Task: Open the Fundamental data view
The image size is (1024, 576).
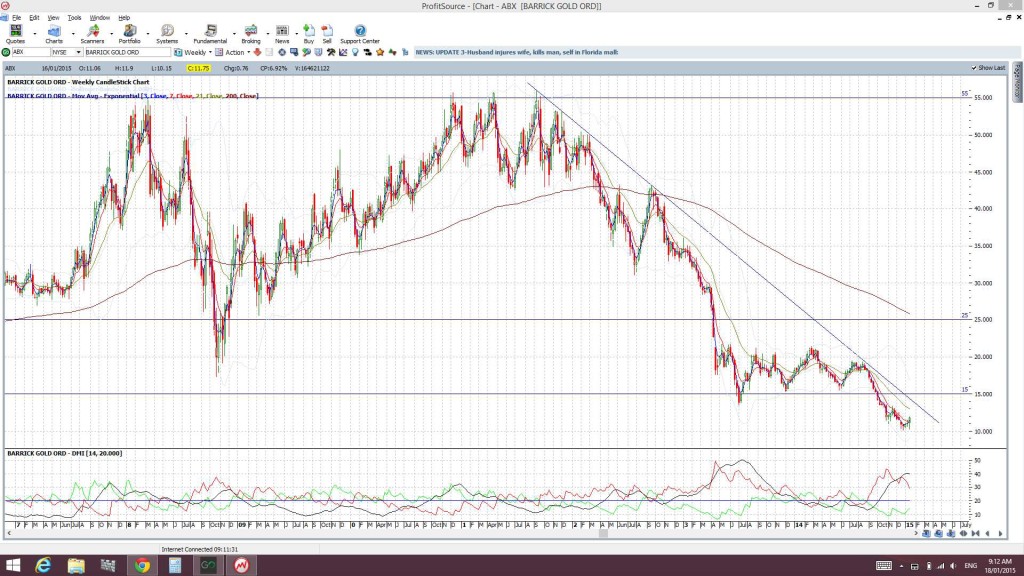Action: [x=210, y=34]
